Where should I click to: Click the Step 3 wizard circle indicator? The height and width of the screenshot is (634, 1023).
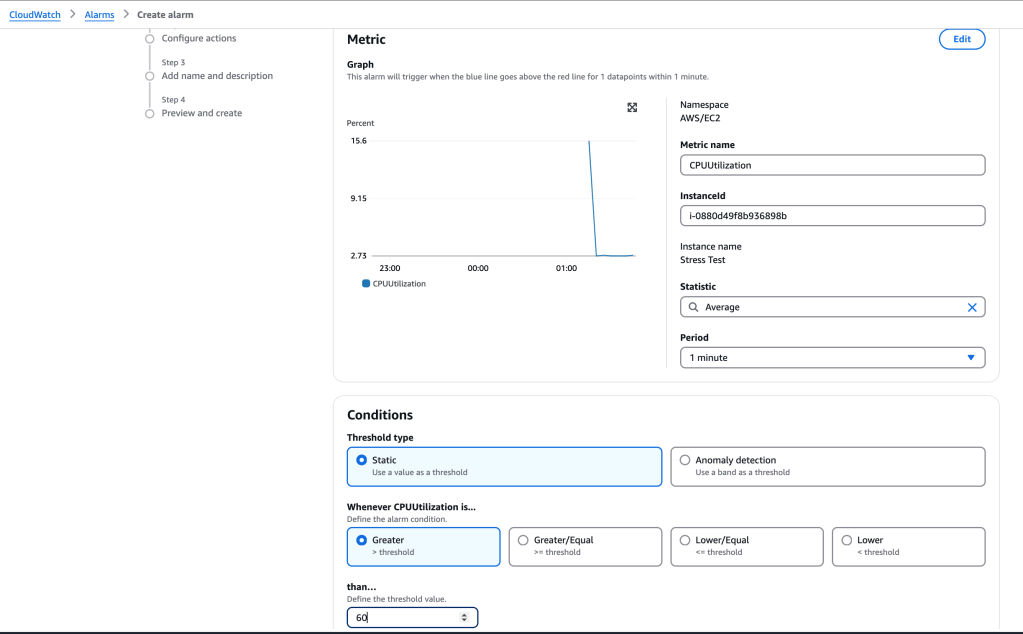tap(150, 76)
